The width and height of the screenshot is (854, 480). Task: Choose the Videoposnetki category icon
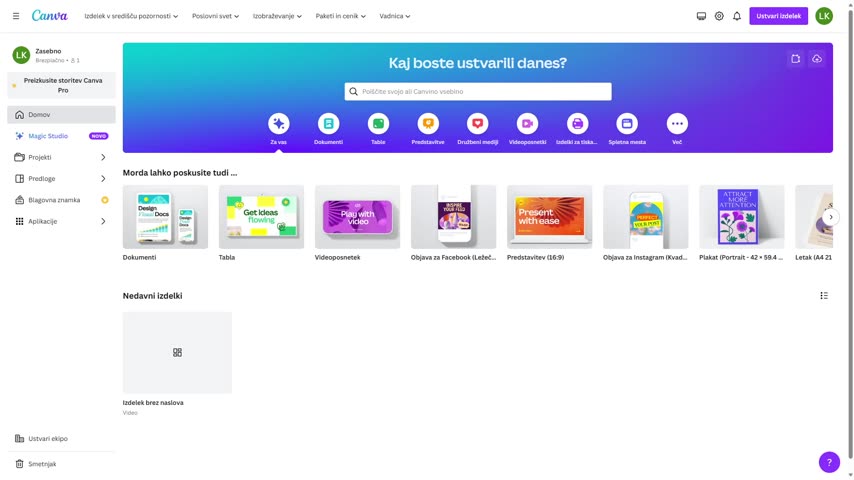coord(527,124)
